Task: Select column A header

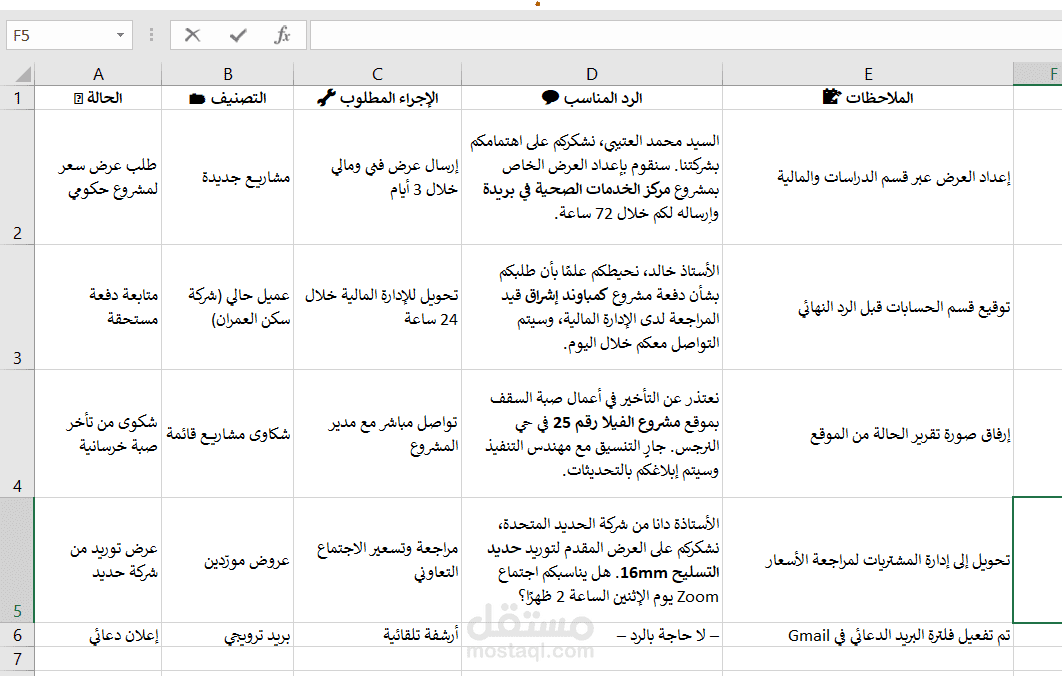Action: (x=98, y=74)
